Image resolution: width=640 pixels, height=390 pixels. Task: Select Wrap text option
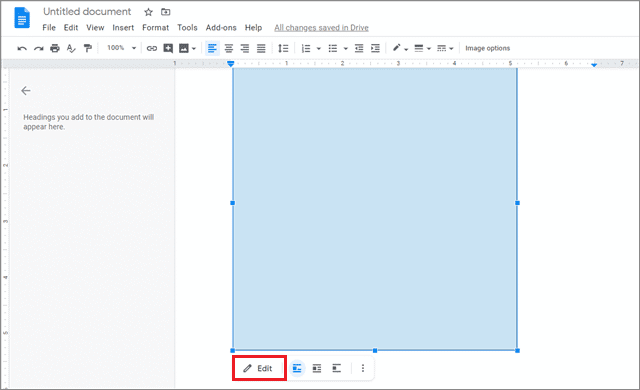coord(317,368)
